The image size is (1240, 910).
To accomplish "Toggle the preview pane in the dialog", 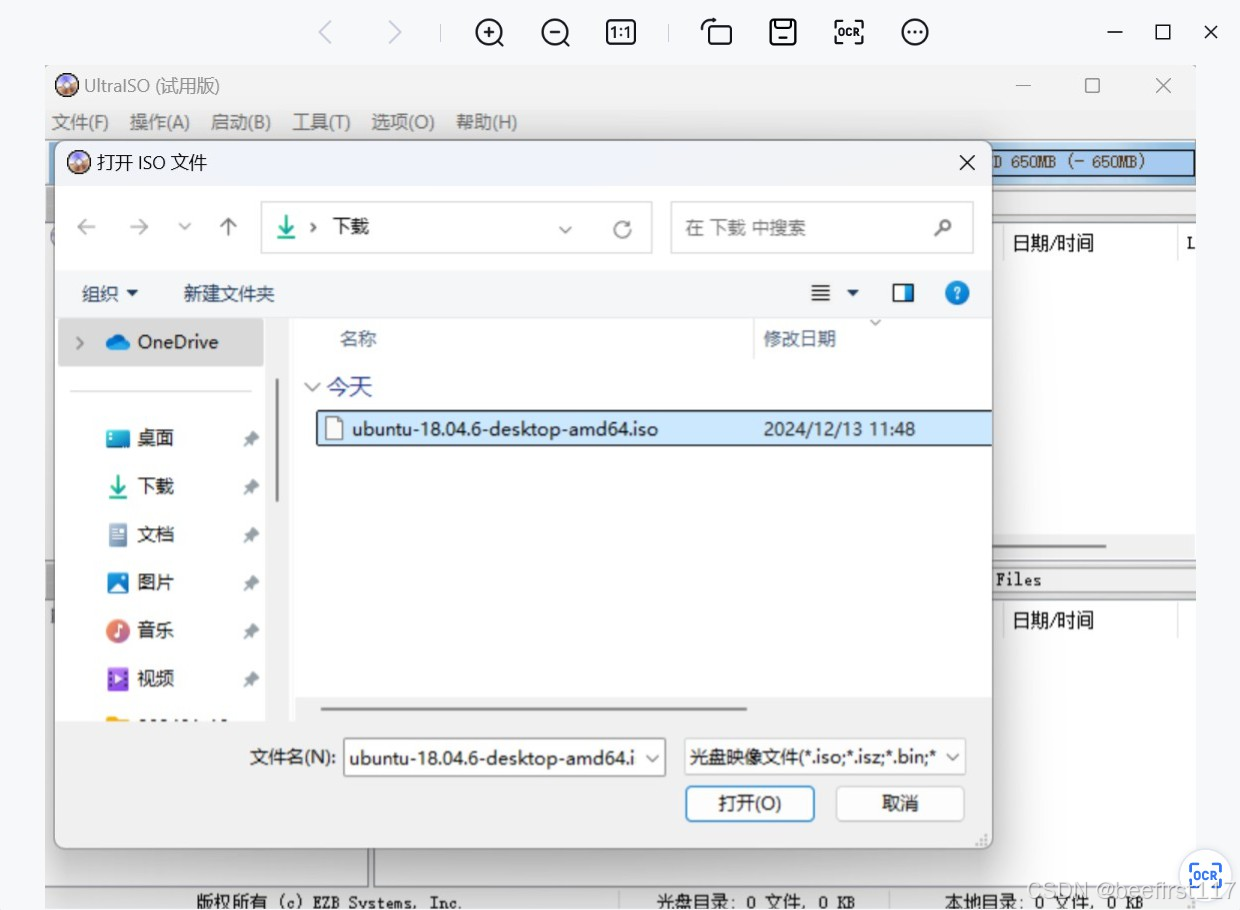I will pyautogui.click(x=902, y=292).
